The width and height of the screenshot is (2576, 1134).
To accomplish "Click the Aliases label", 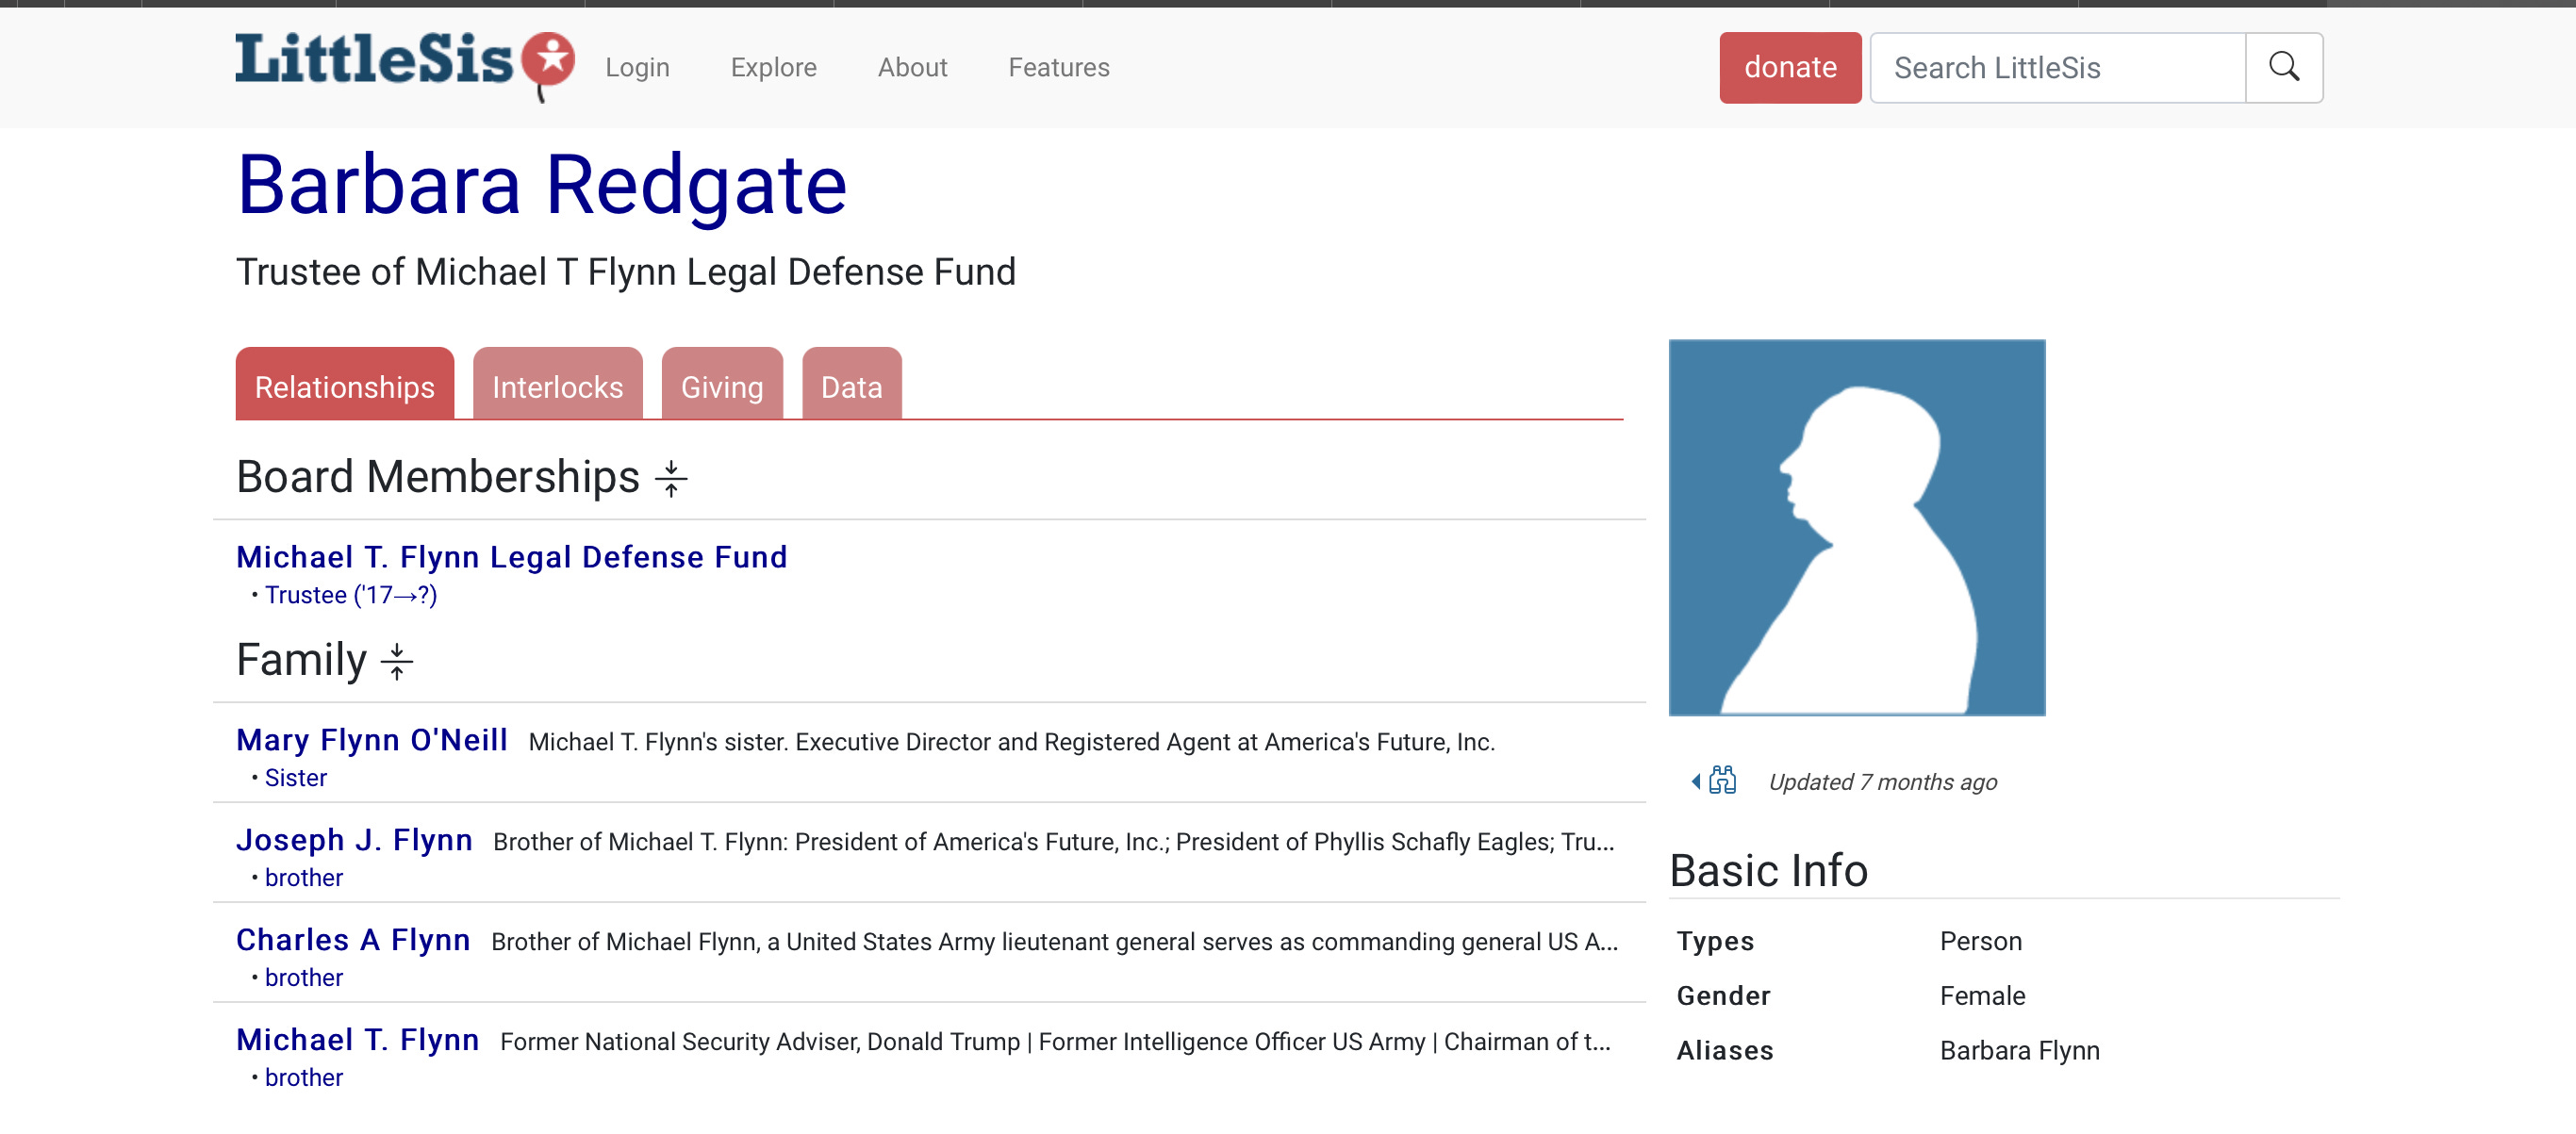I will [x=1724, y=1050].
